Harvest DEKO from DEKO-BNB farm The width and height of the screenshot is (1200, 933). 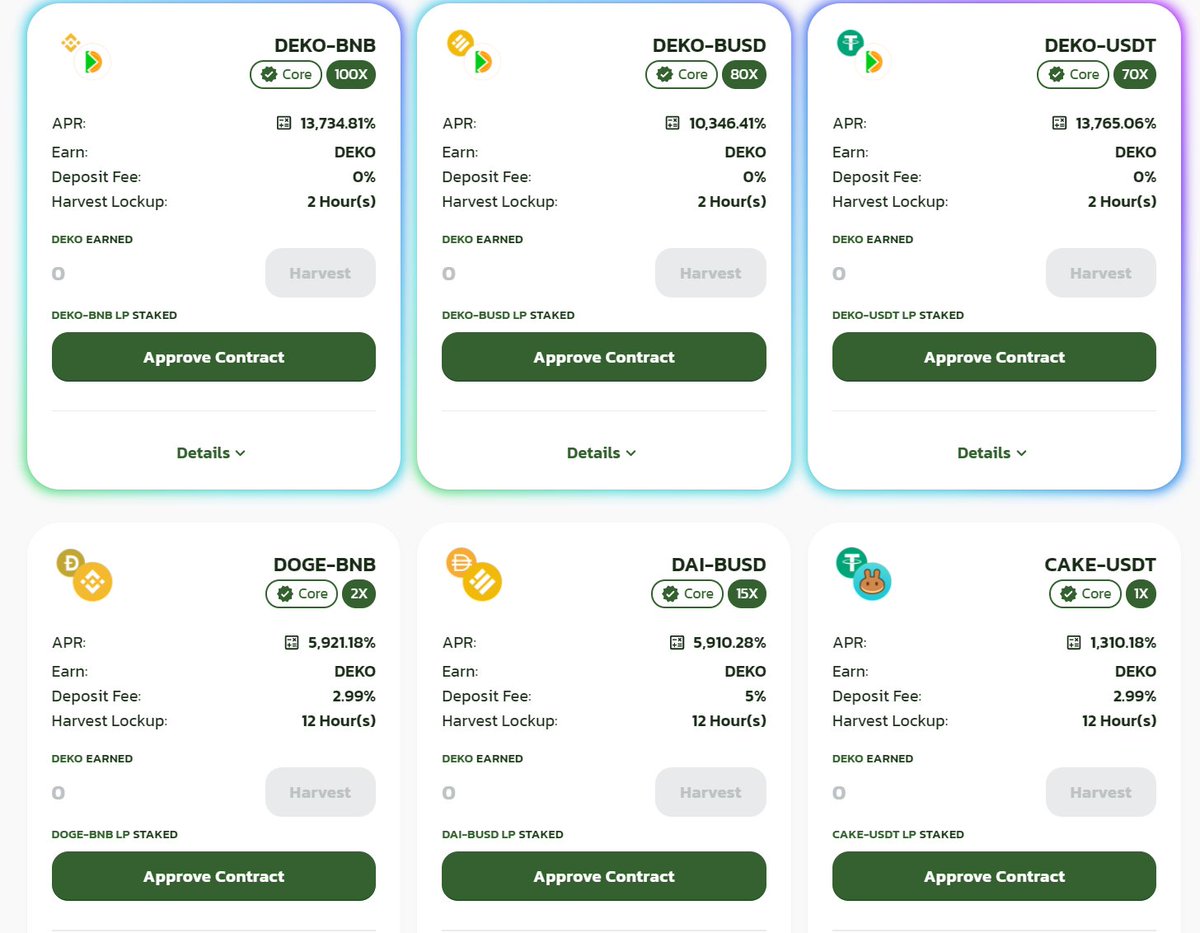tap(320, 273)
